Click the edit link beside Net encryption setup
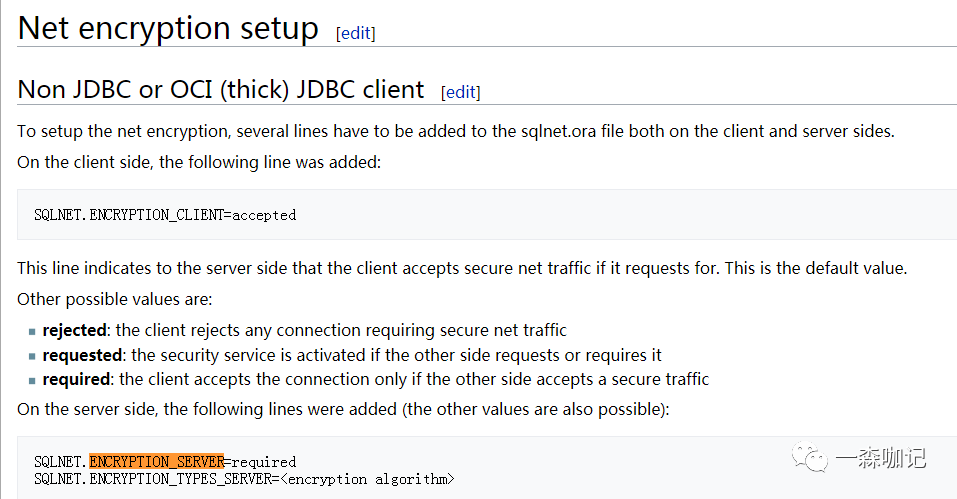This screenshot has height=499, width=957. pyautogui.click(x=356, y=33)
